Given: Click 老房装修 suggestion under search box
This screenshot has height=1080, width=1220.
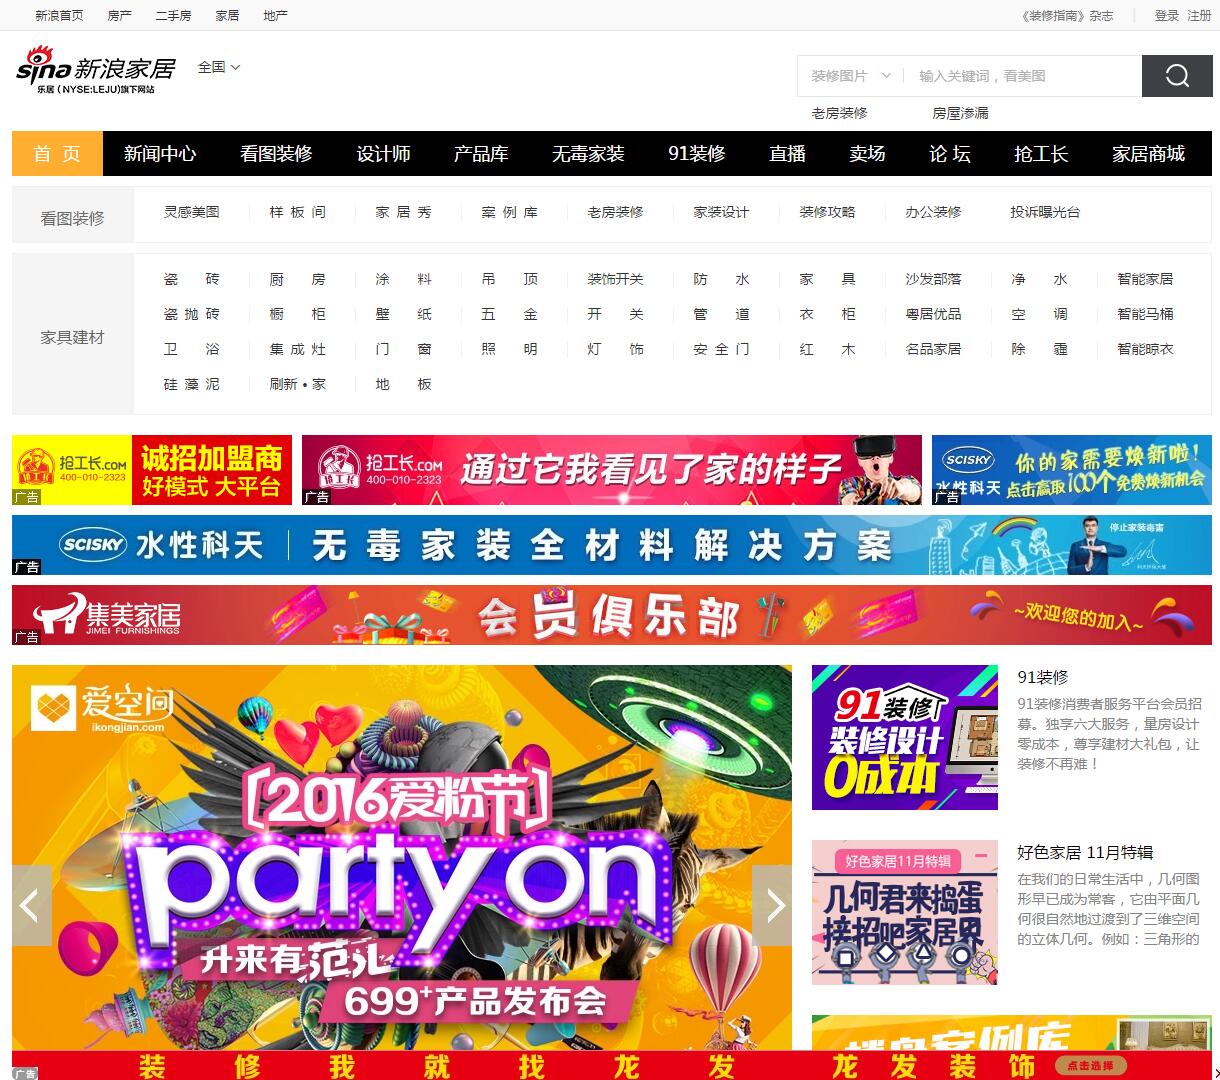Looking at the screenshot, I should pyautogui.click(x=839, y=113).
